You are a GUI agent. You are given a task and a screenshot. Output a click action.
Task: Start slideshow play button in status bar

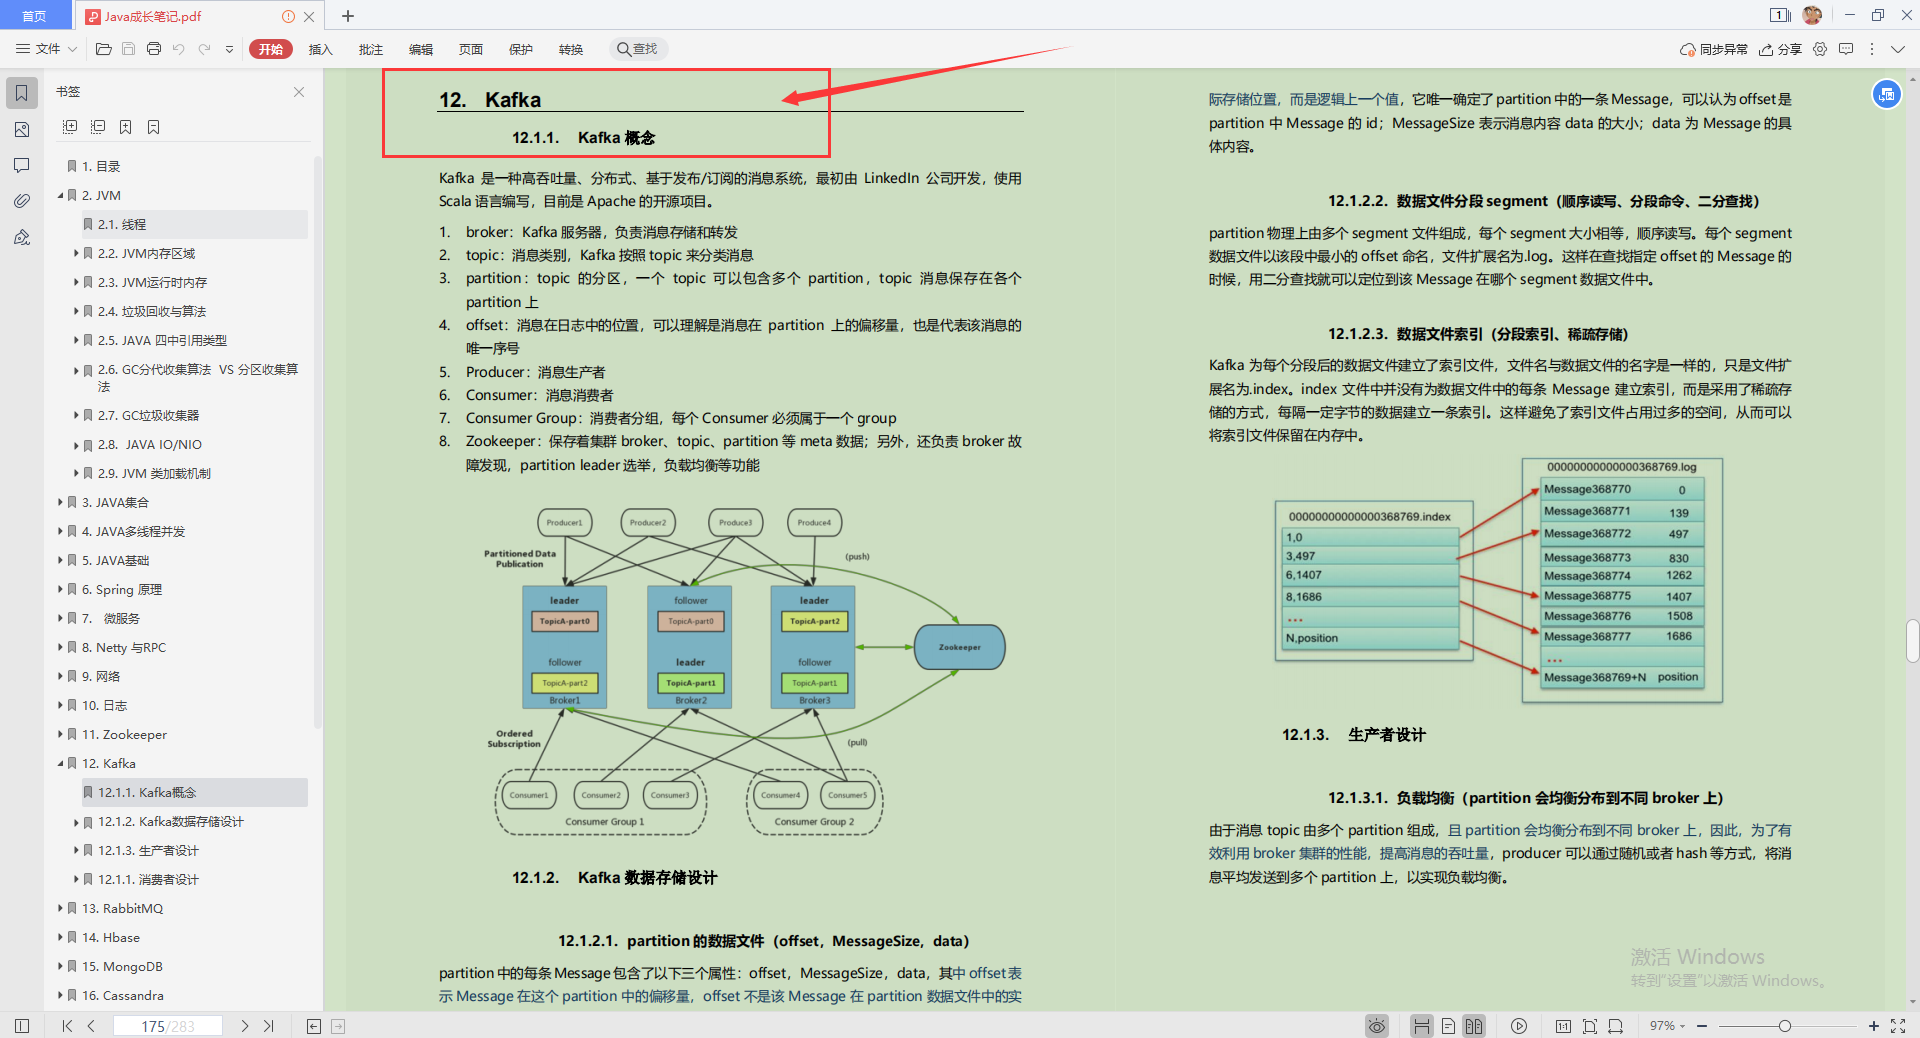(x=1519, y=1026)
